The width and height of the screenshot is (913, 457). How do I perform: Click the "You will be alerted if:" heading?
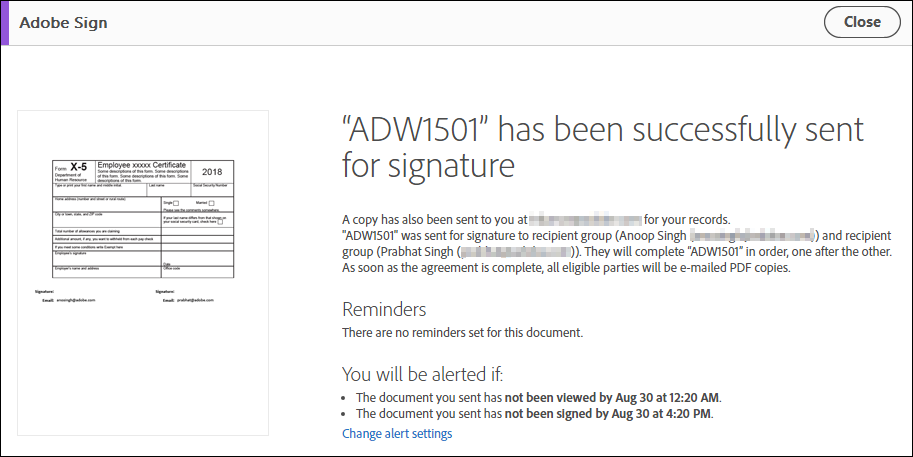click(x=422, y=374)
